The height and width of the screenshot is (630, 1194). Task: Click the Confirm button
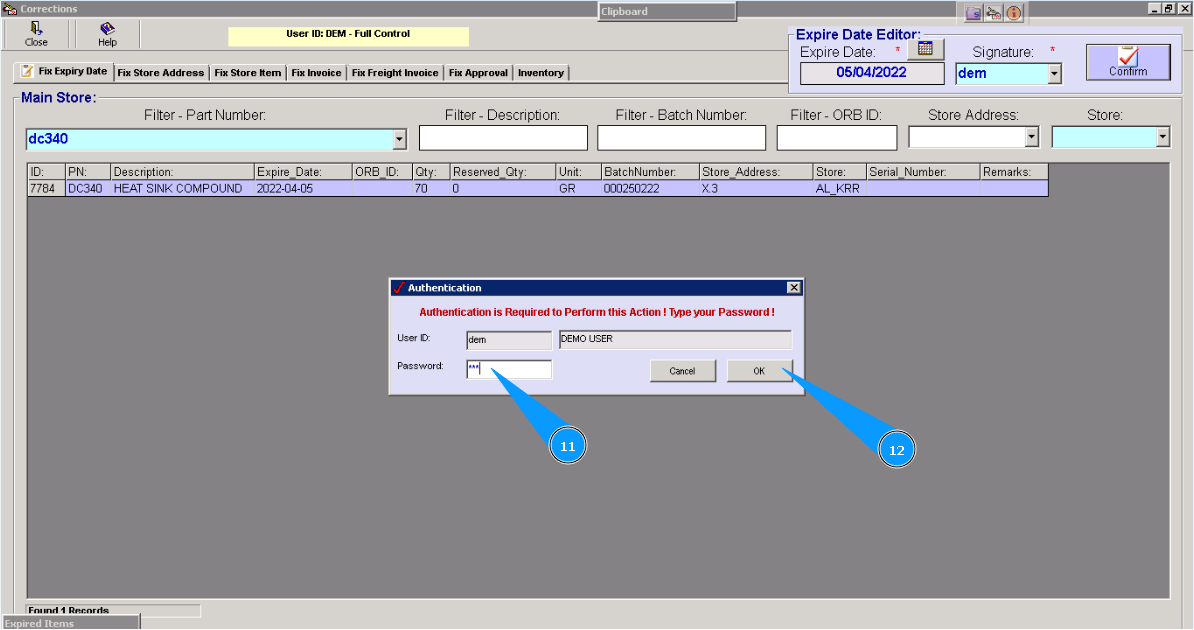pos(1128,62)
